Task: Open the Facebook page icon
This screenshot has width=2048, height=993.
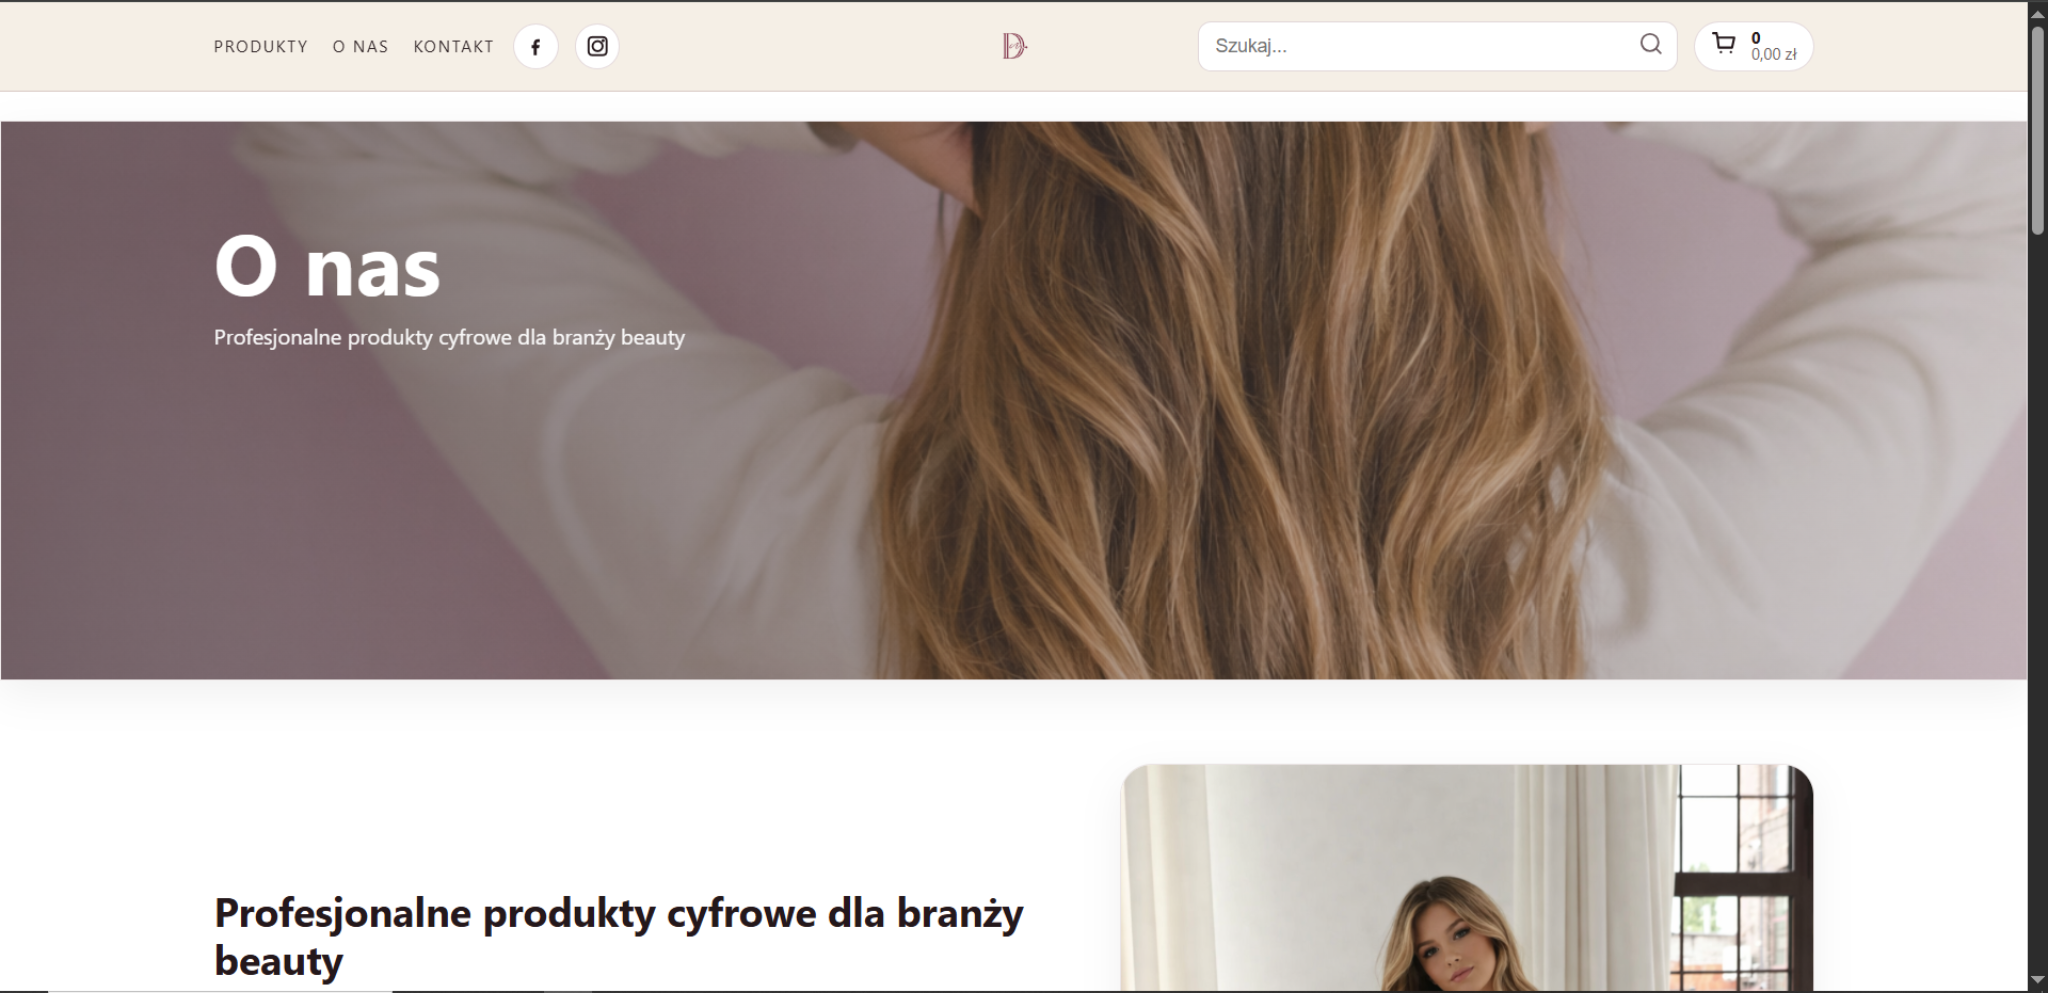Action: [535, 47]
